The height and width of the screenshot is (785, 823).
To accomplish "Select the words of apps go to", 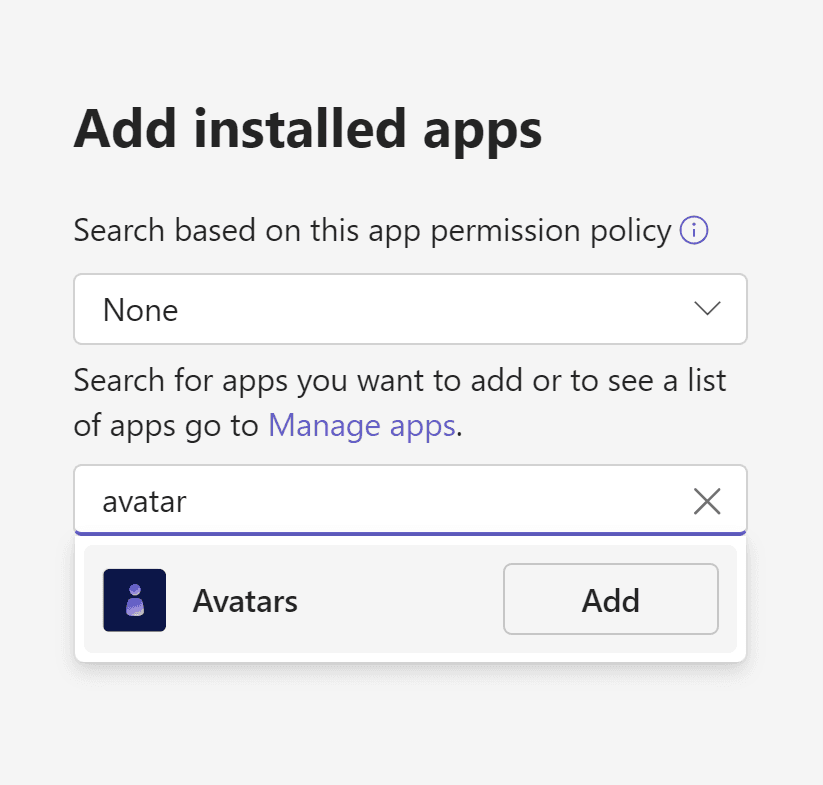I will 165,426.
